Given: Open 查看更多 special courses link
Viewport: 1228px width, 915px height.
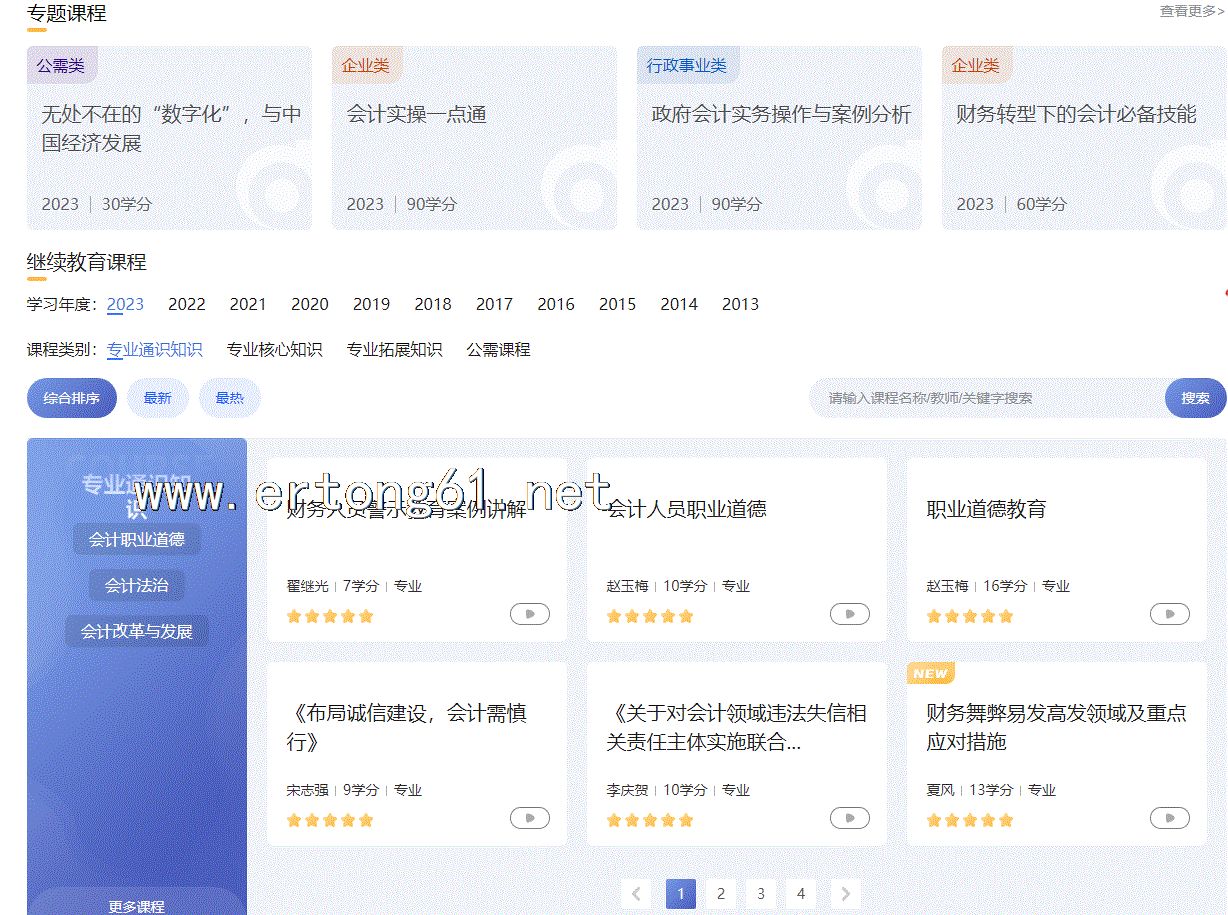Looking at the screenshot, I should click(x=1191, y=11).
